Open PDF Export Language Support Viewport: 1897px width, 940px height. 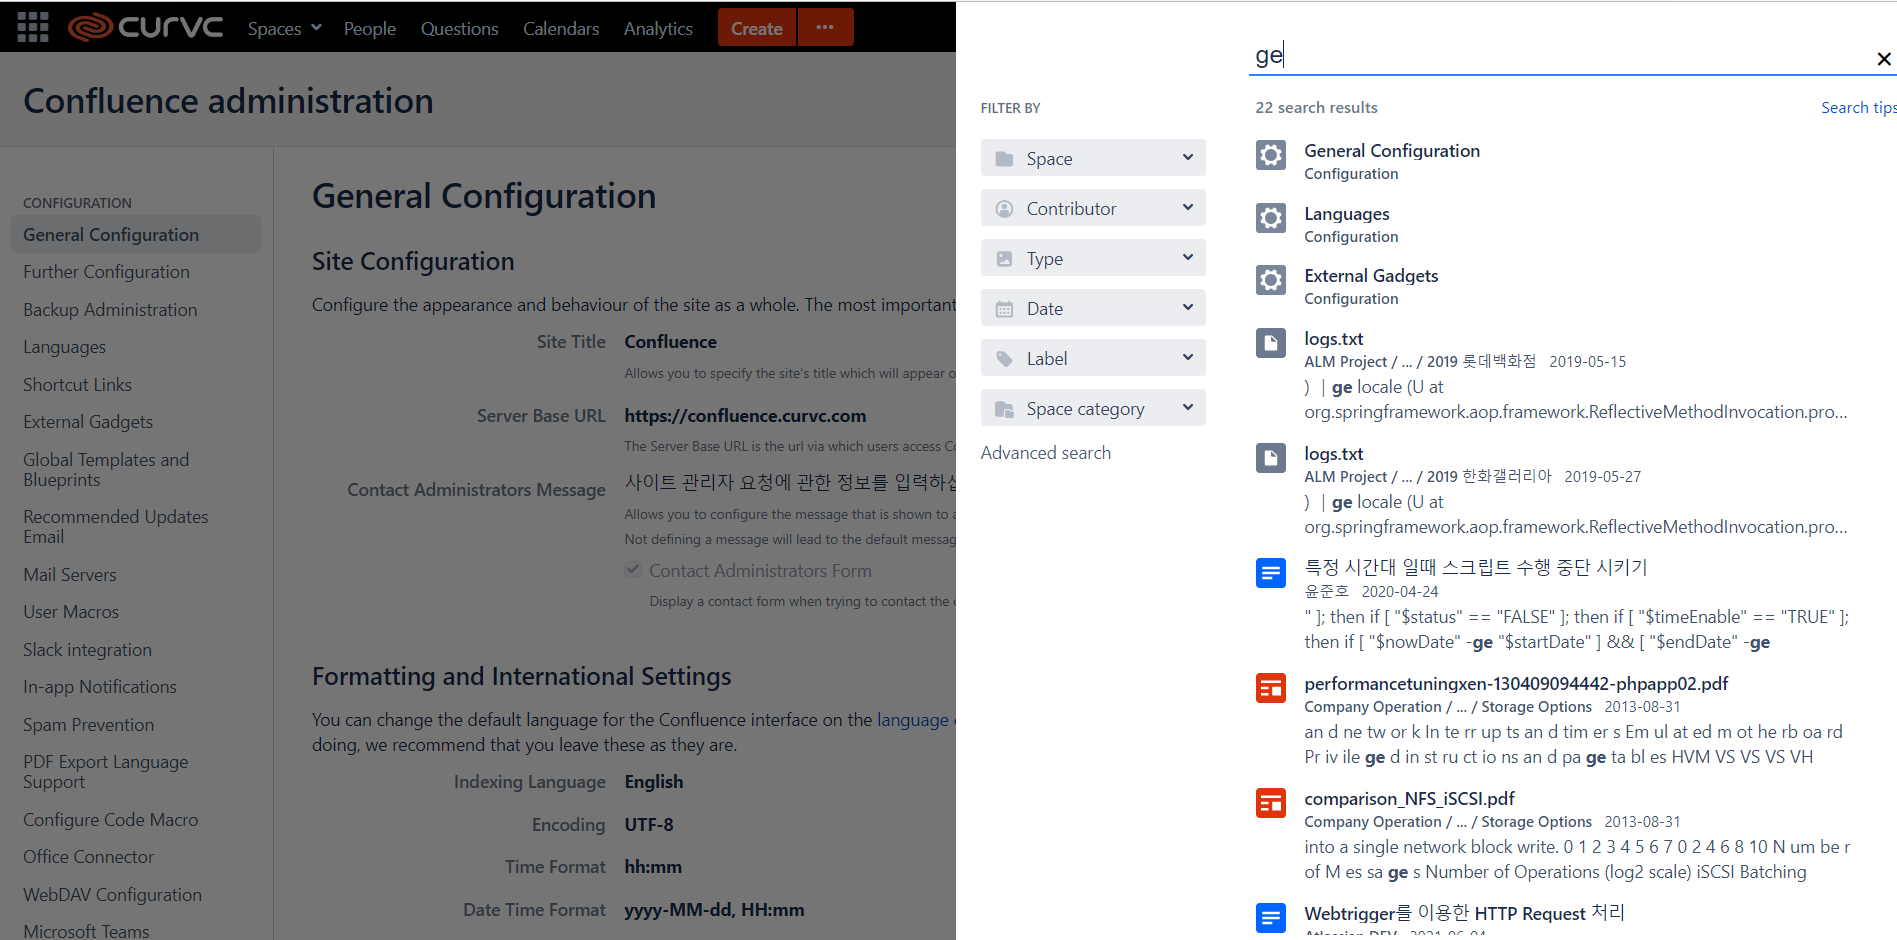pyautogui.click(x=105, y=772)
